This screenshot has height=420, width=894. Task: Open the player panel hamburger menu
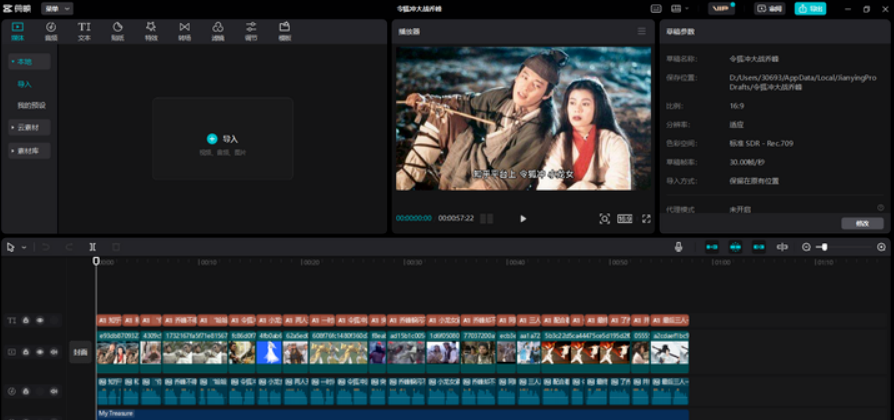642,31
